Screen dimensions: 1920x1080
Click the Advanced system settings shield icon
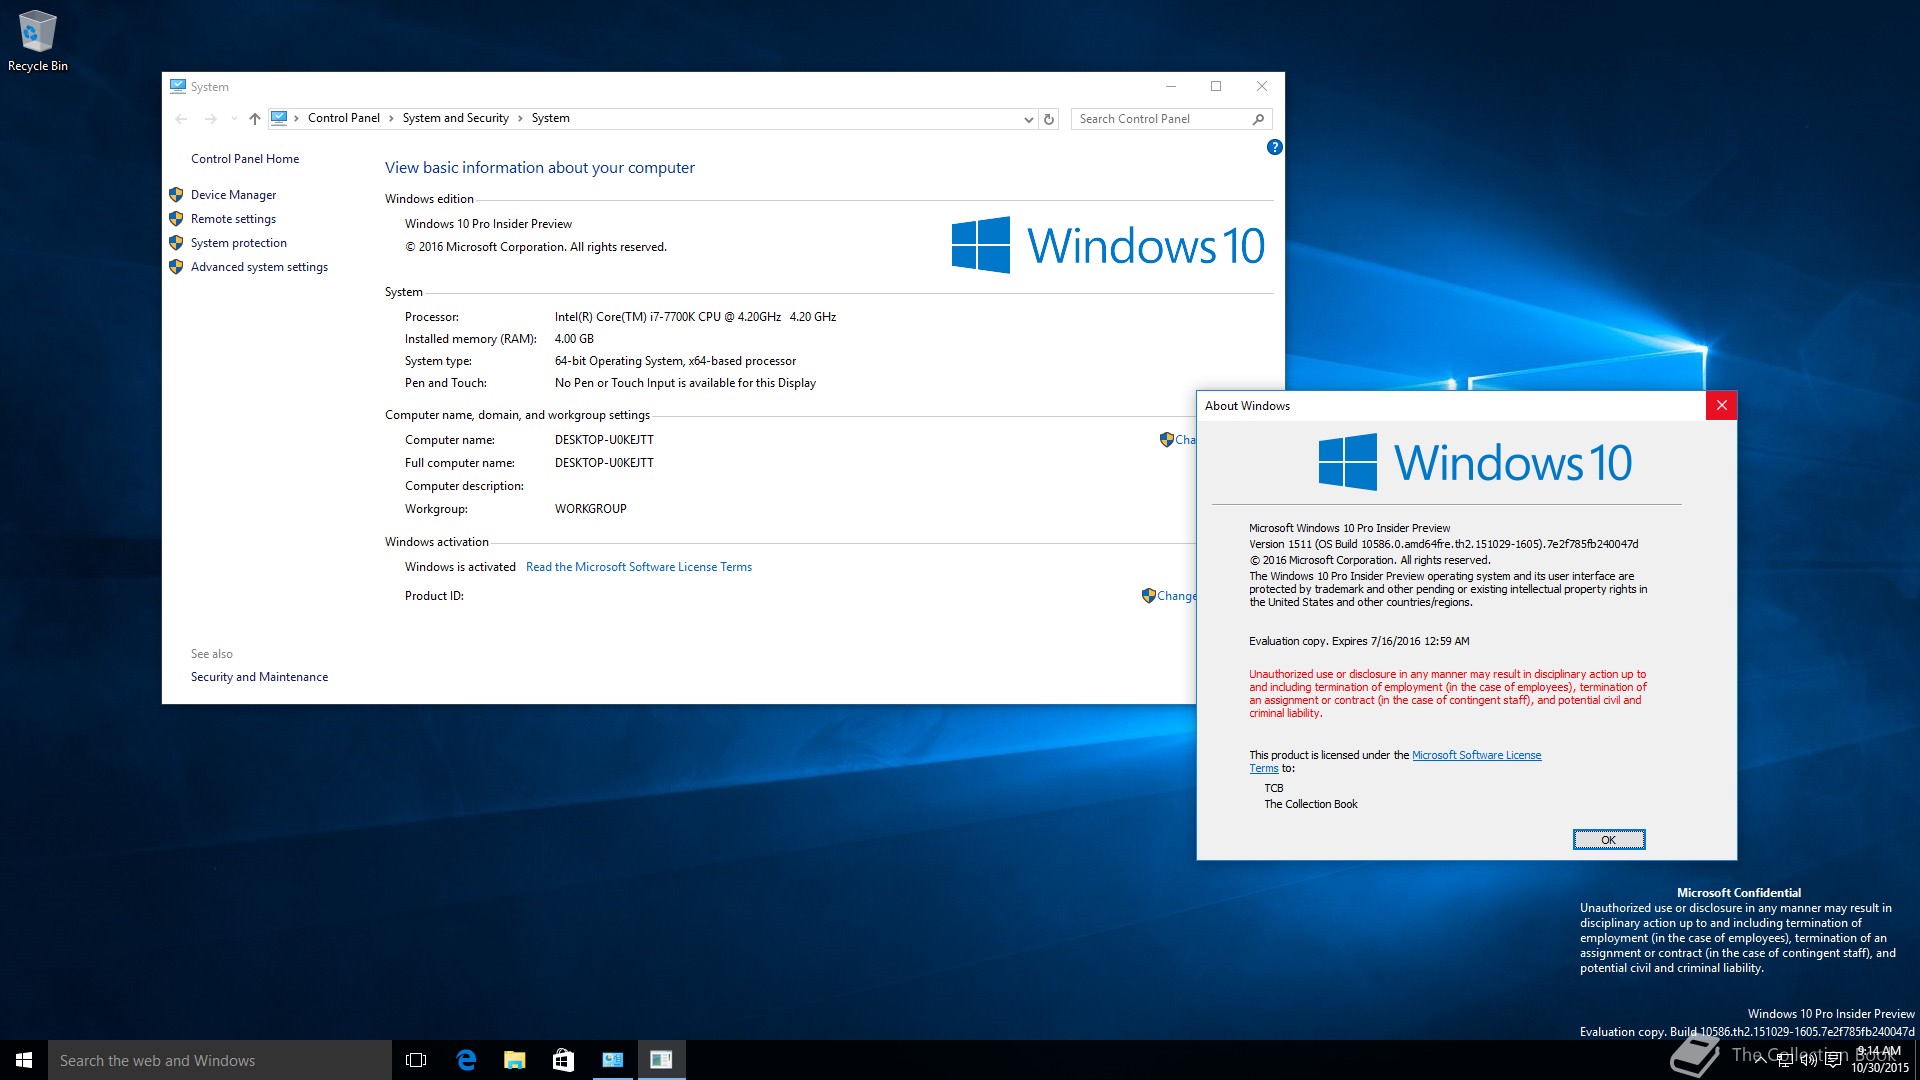point(176,267)
